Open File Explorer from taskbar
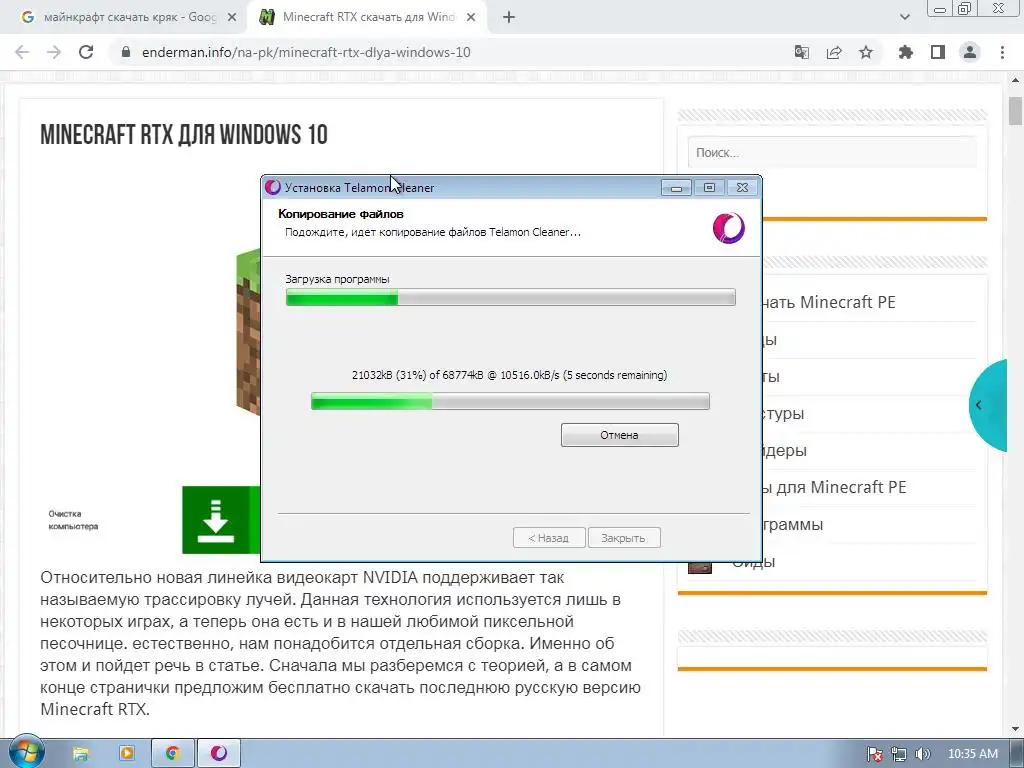Viewport: 1024px width, 768px height. (80, 753)
